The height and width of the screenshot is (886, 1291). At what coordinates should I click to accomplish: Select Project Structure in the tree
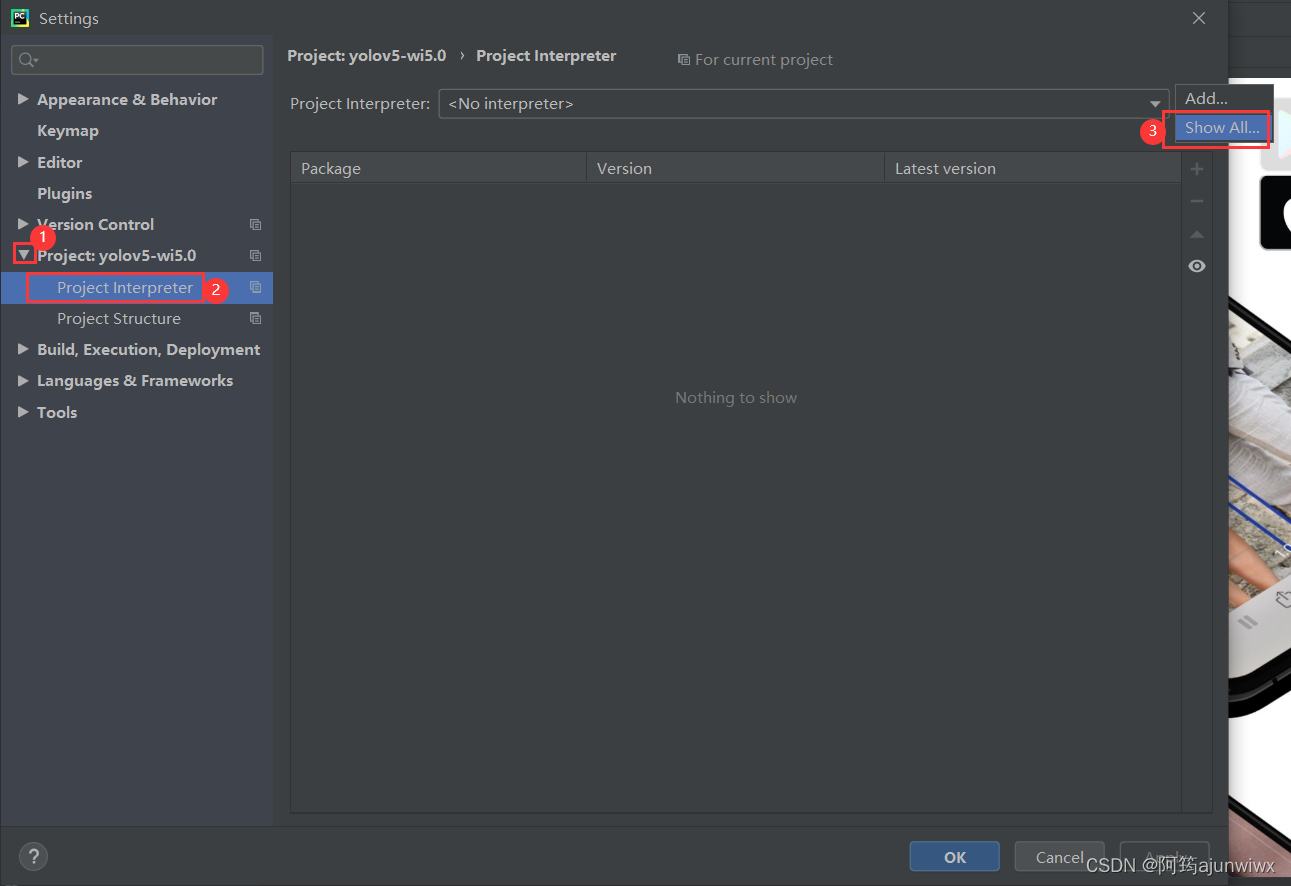tap(119, 318)
